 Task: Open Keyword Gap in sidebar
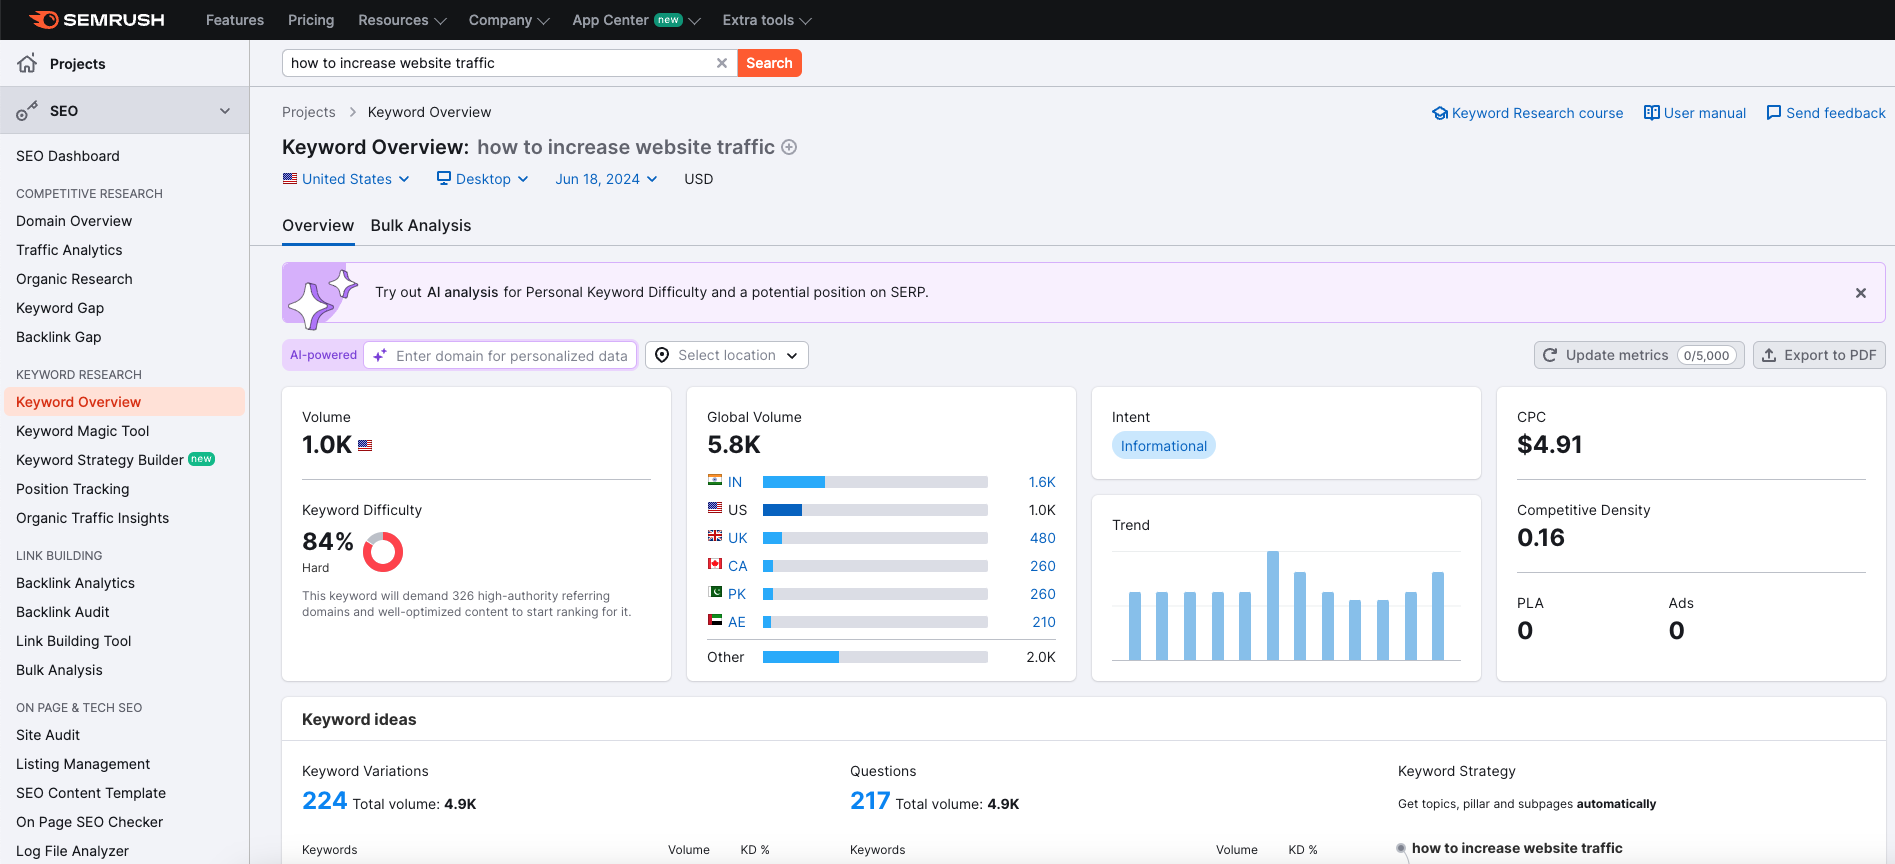tap(60, 308)
